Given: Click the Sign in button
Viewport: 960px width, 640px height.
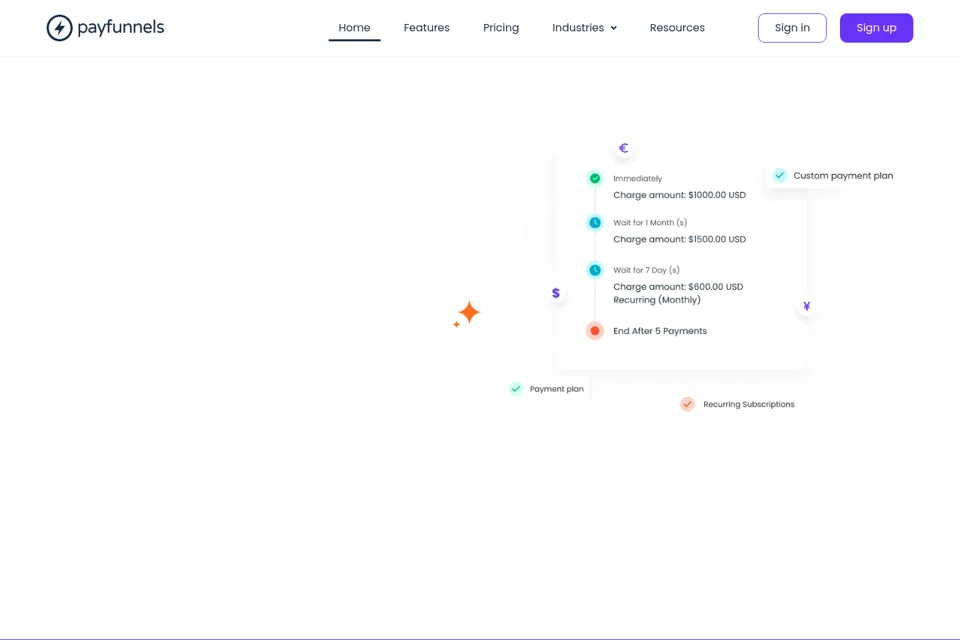Looking at the screenshot, I should point(792,28).
